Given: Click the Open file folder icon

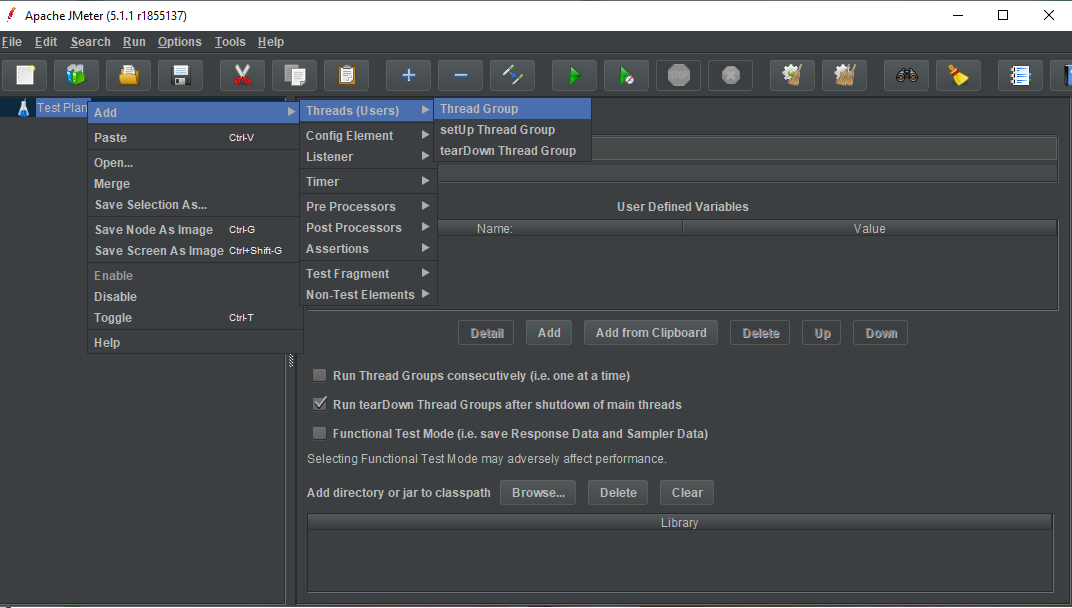Looking at the screenshot, I should (129, 75).
